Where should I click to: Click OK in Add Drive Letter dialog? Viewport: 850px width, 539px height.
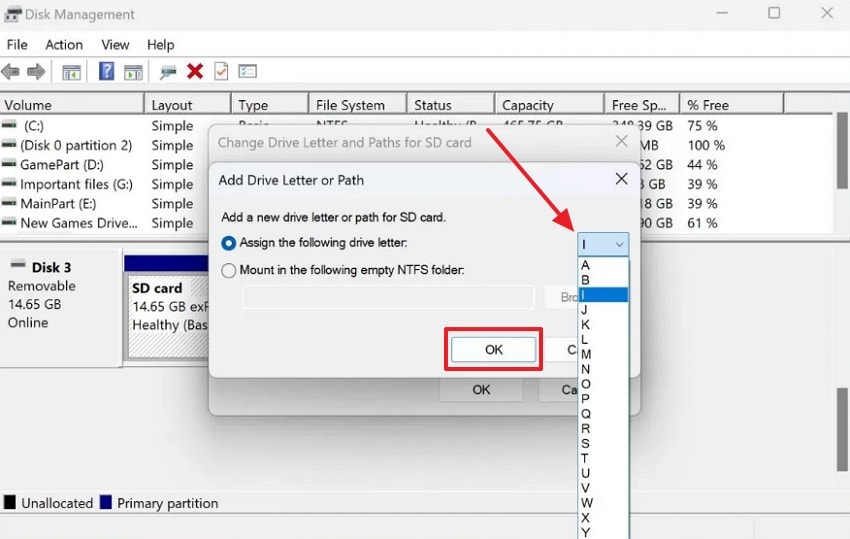point(493,350)
